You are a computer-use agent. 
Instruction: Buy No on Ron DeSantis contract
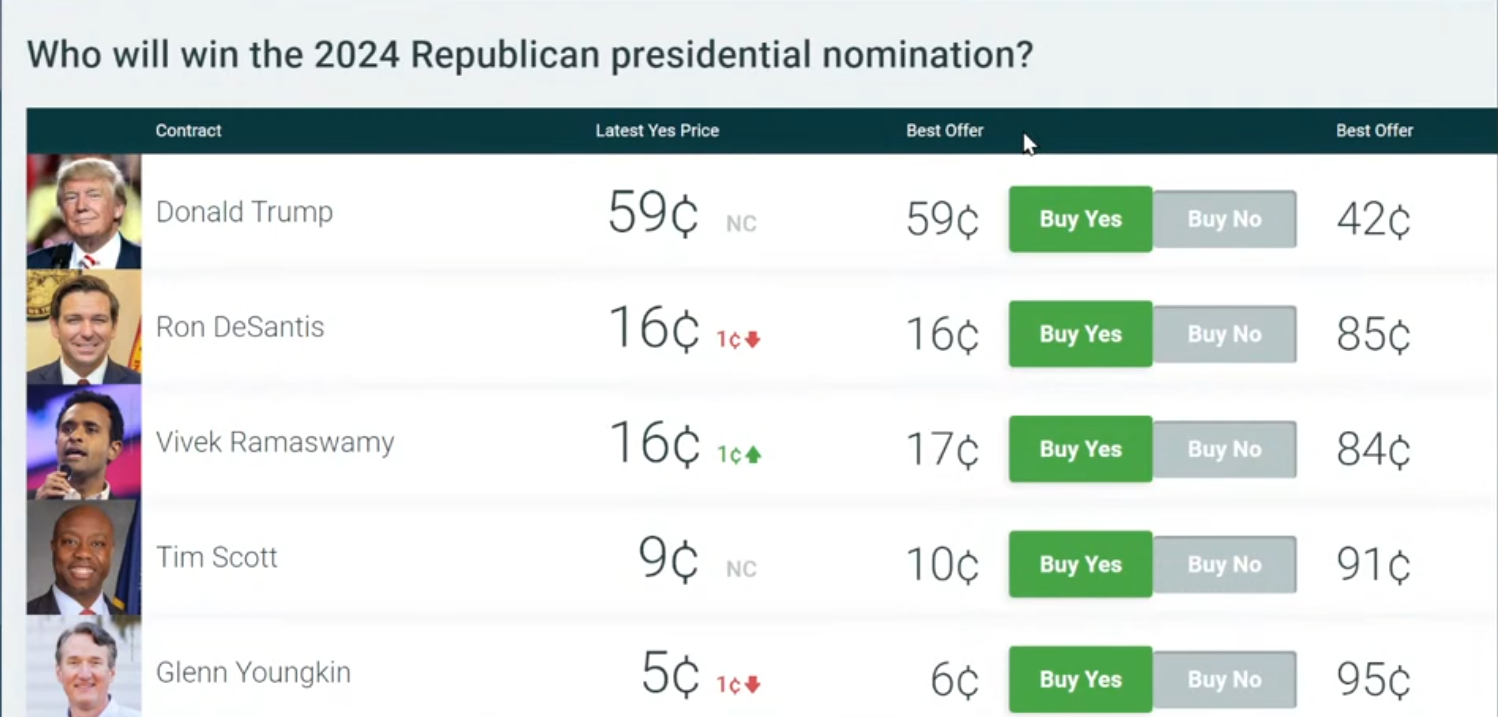tap(1225, 334)
